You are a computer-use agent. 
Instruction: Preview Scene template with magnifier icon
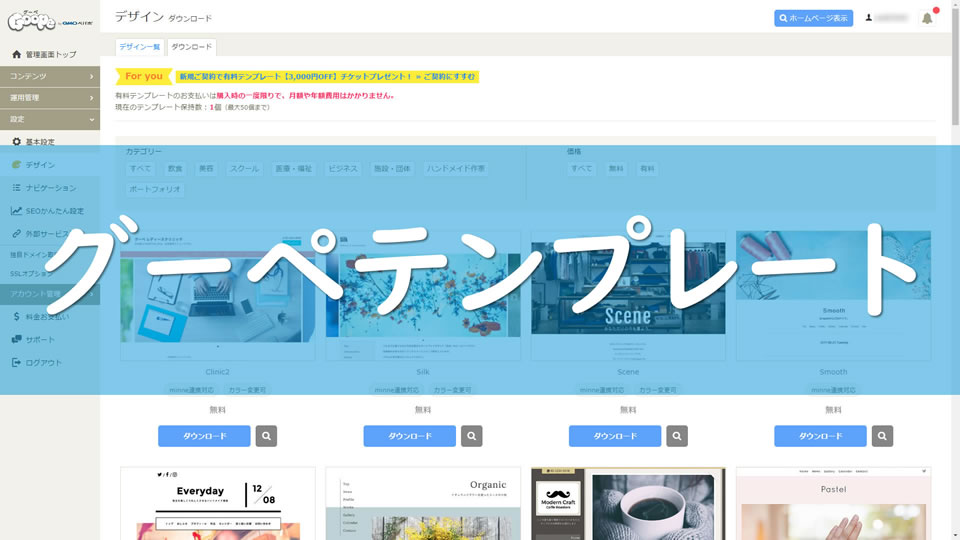[x=677, y=436]
